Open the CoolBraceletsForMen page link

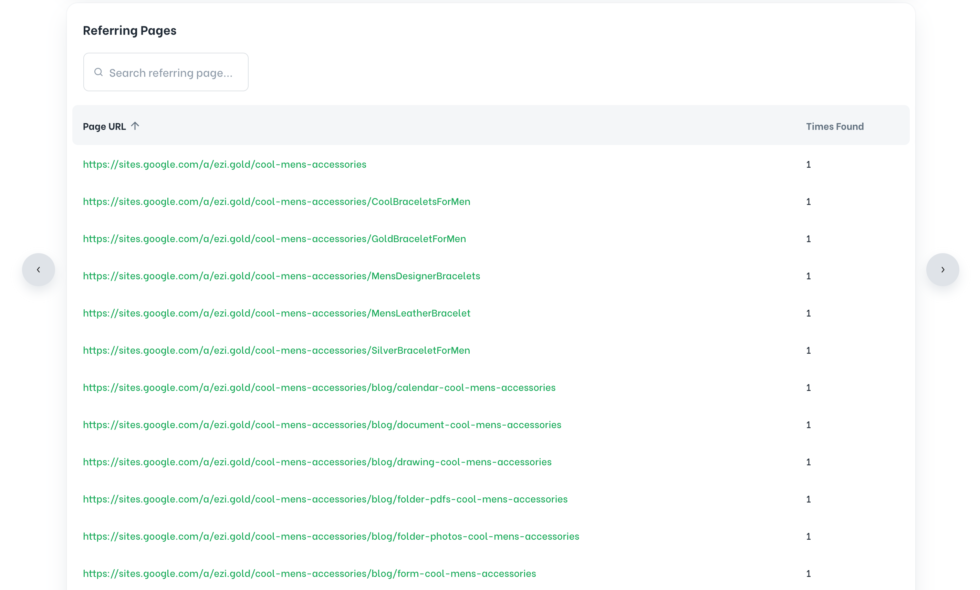tap(276, 201)
